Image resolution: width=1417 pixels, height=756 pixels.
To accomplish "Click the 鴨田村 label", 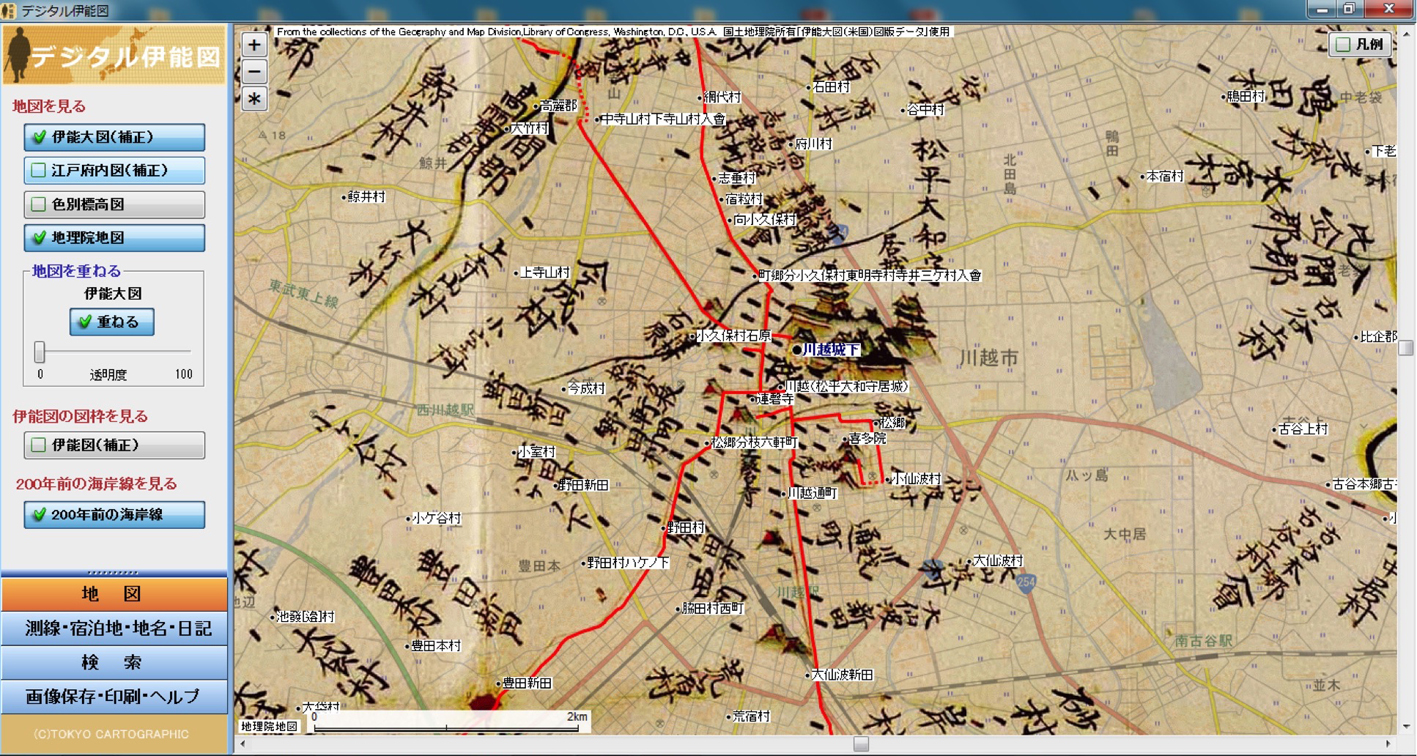I will pyautogui.click(x=1246, y=97).
